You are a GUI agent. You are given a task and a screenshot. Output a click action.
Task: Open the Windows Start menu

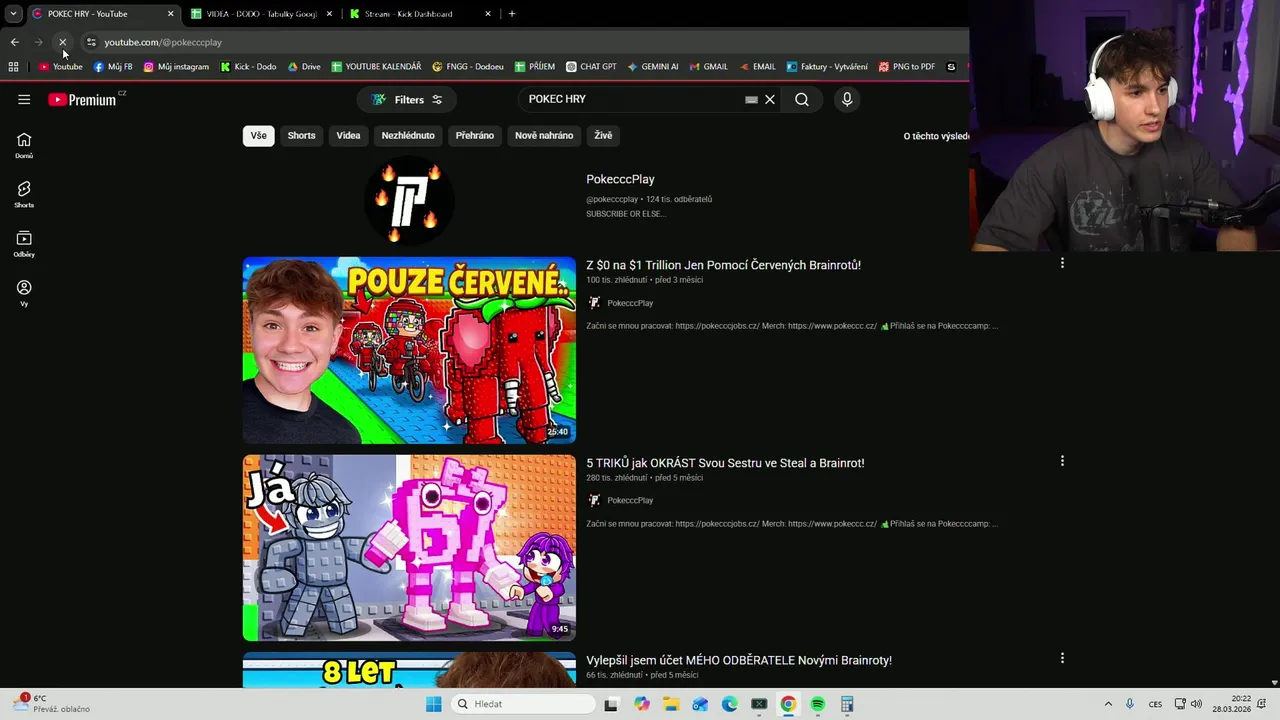(x=433, y=704)
